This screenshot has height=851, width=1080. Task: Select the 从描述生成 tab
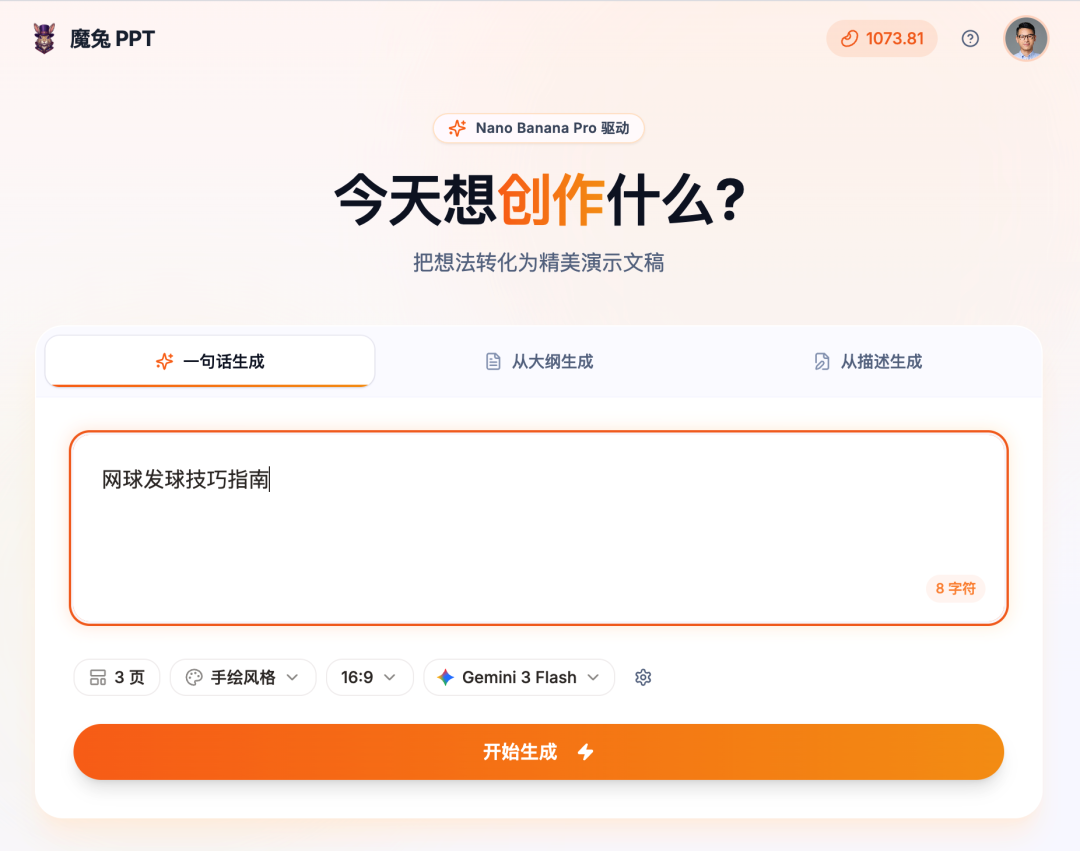[868, 362]
